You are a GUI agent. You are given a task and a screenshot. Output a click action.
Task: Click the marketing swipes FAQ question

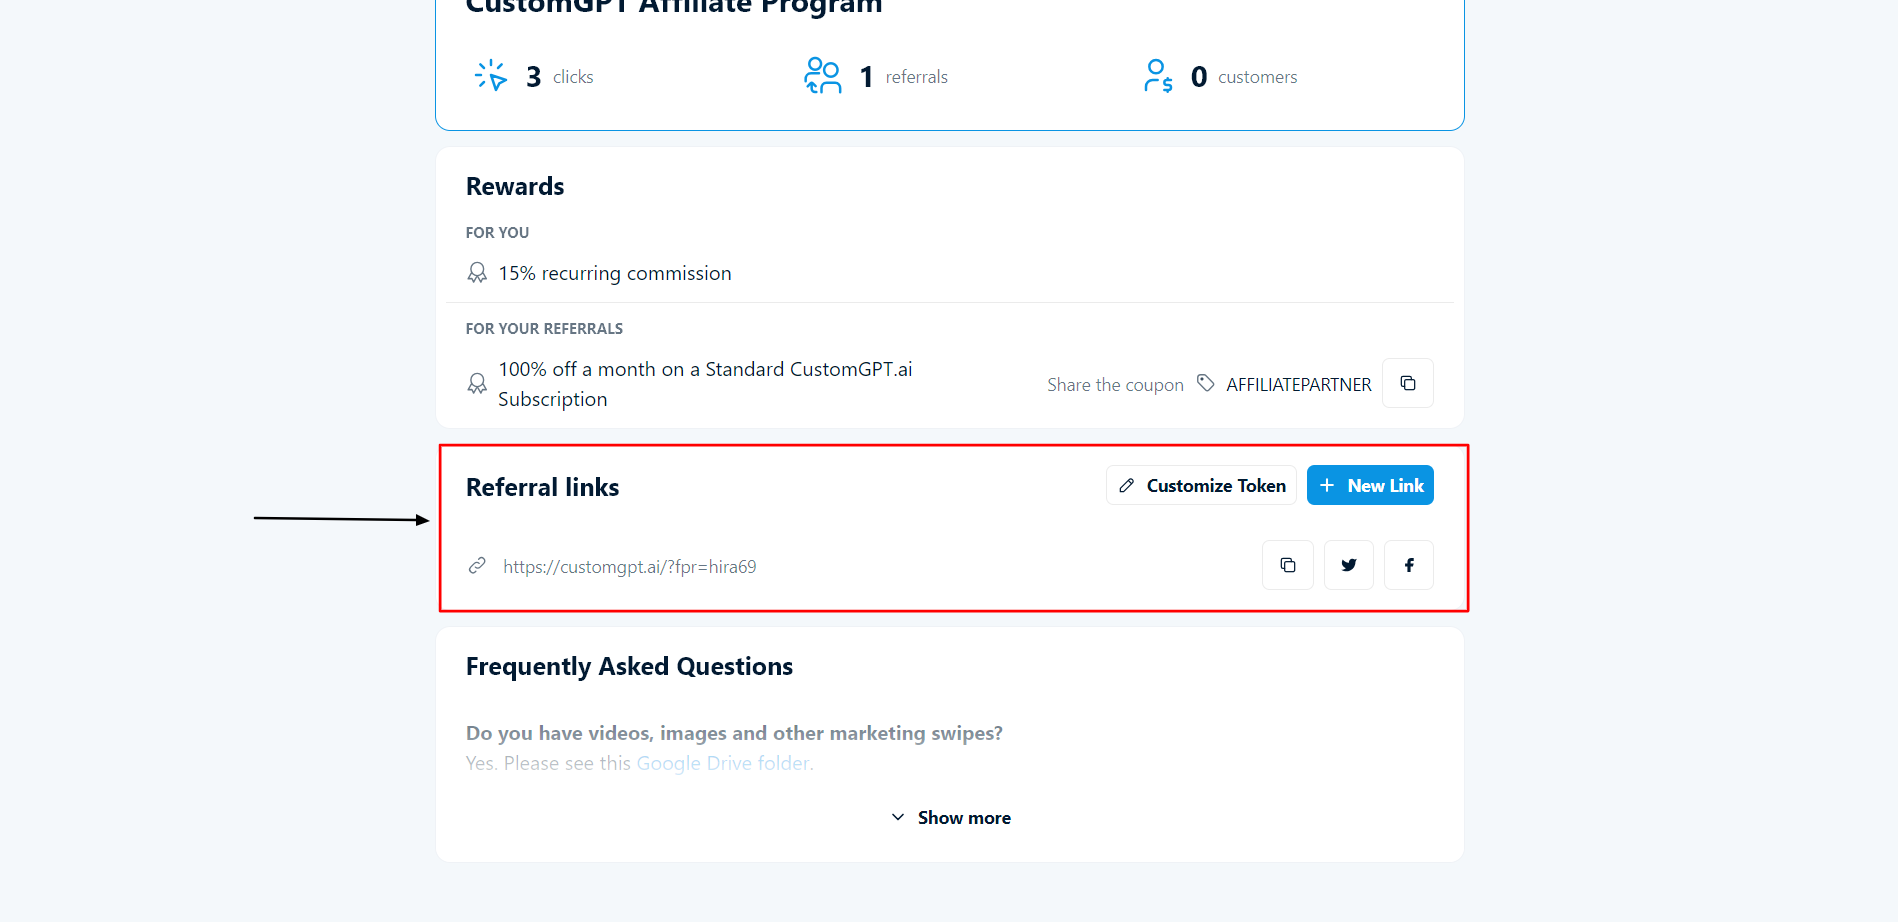pyautogui.click(x=734, y=733)
